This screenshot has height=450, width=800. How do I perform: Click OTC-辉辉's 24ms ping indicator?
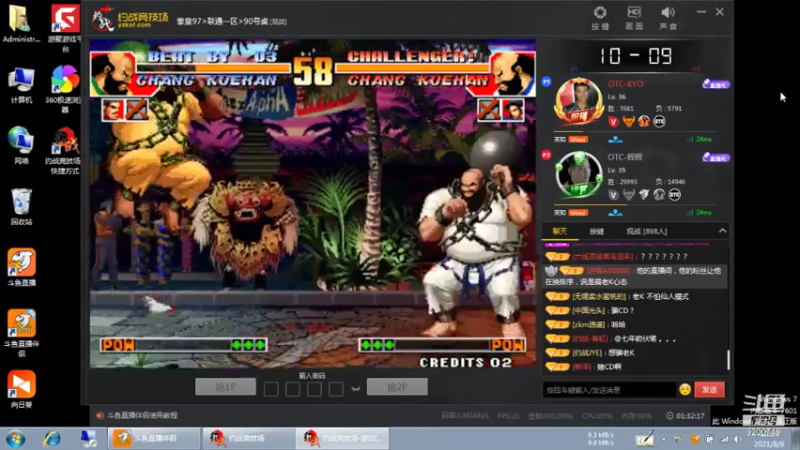(x=699, y=213)
